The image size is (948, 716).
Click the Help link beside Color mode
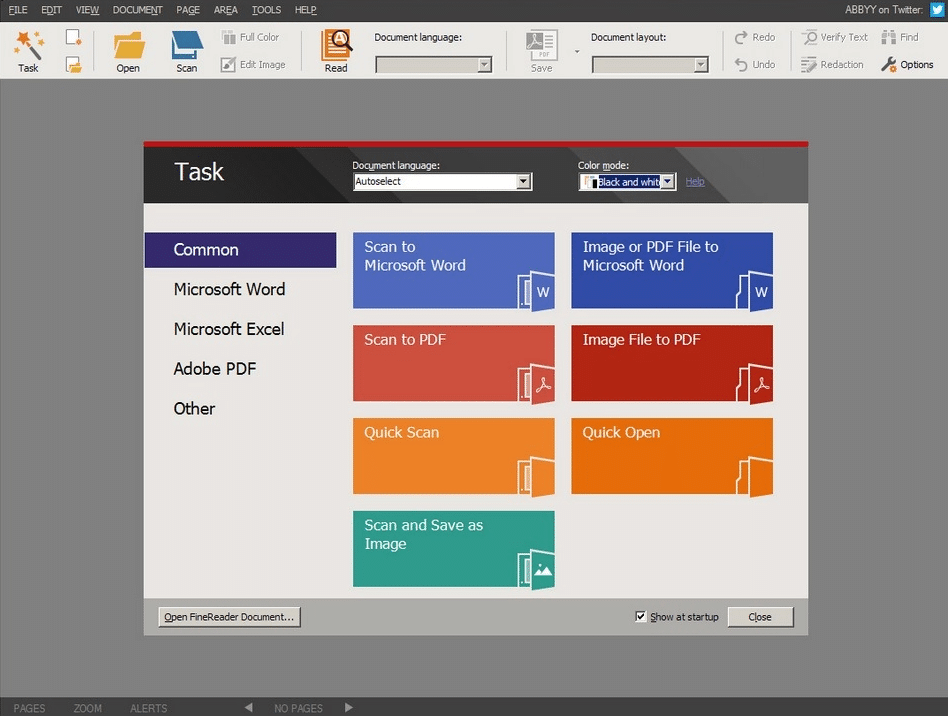click(695, 181)
